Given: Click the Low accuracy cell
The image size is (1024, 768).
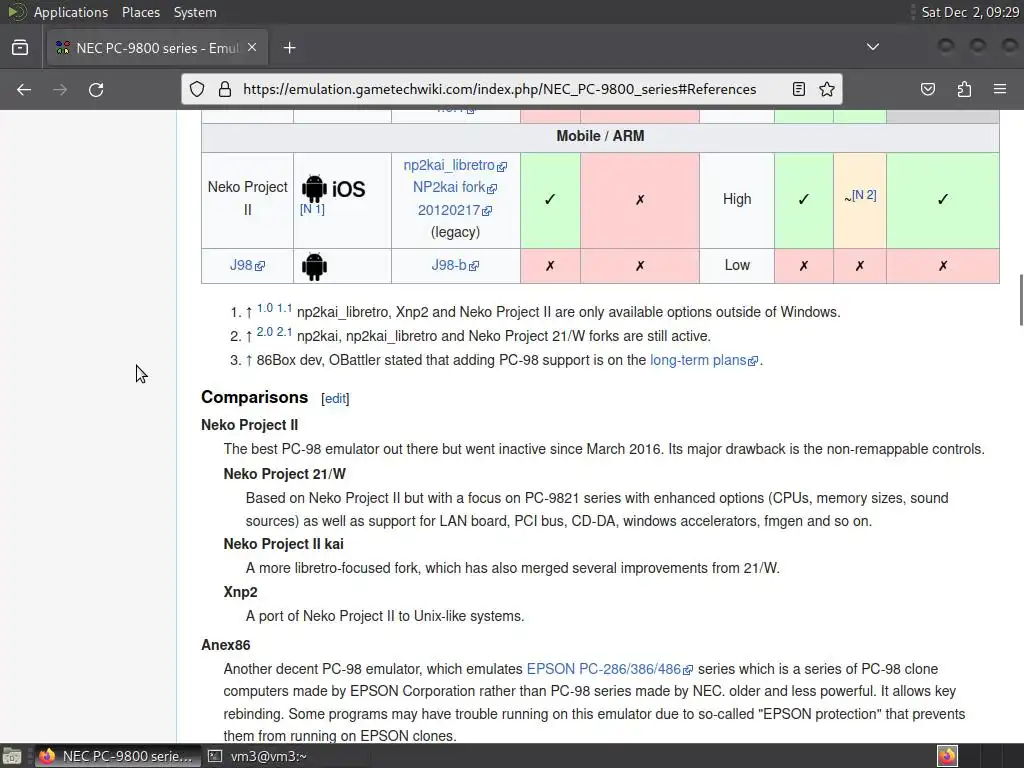Looking at the screenshot, I should point(737,265).
